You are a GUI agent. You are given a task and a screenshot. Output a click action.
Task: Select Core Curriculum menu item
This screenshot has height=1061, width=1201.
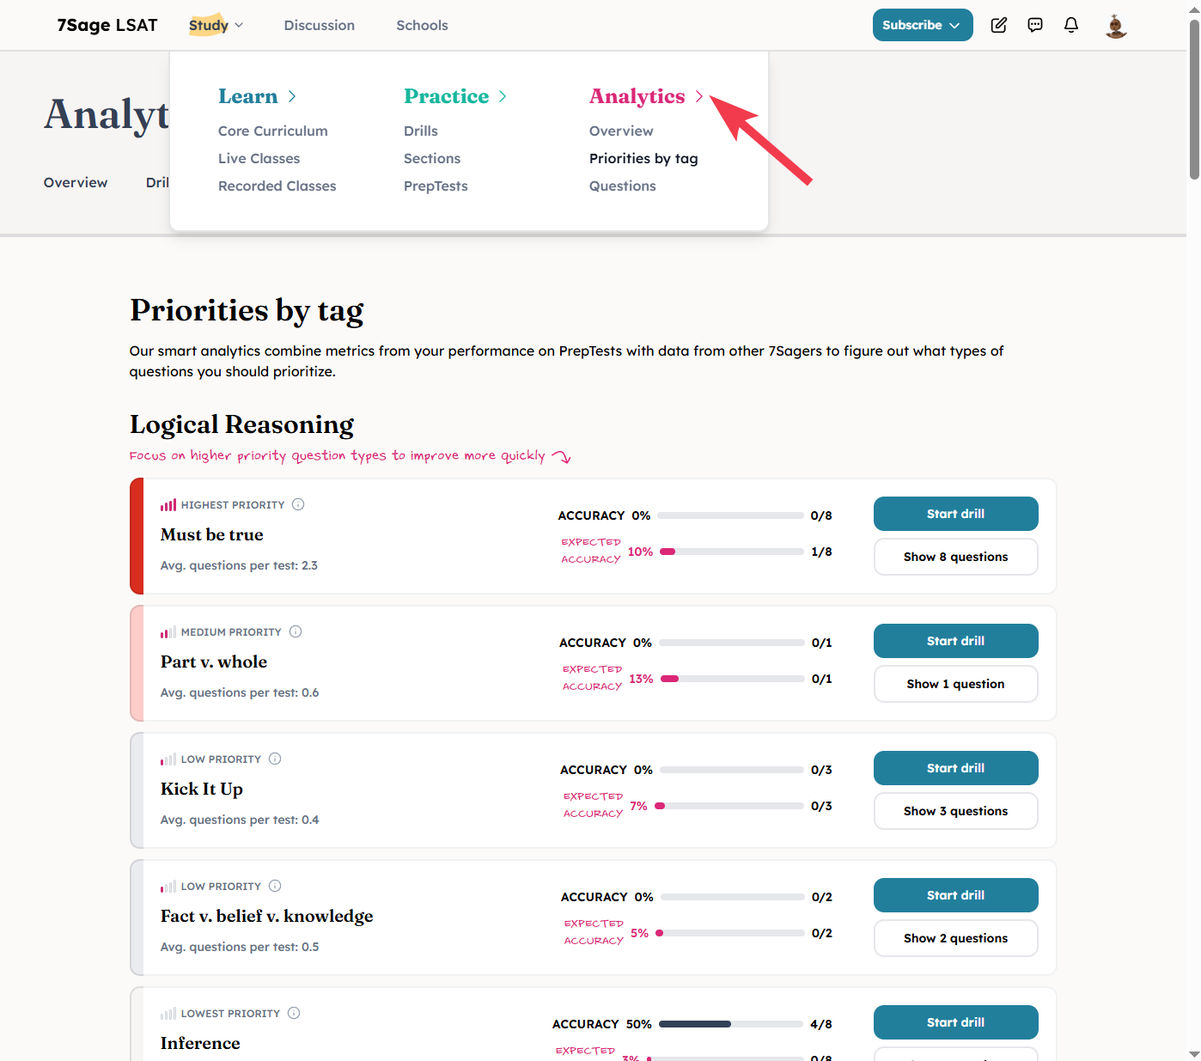pos(273,131)
